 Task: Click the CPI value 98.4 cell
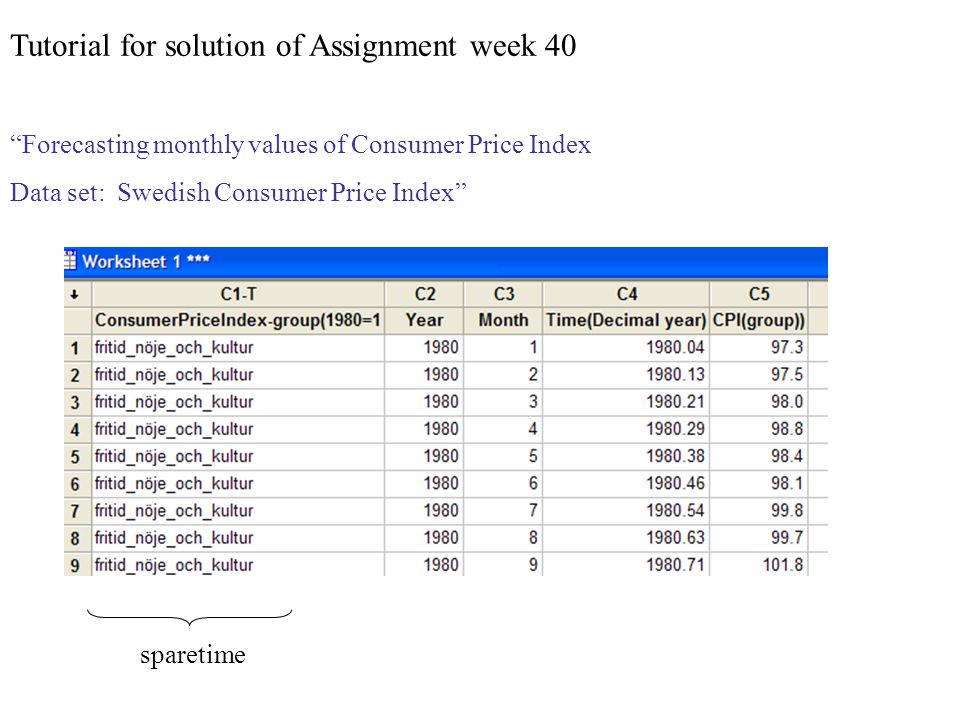pyautogui.click(x=759, y=457)
